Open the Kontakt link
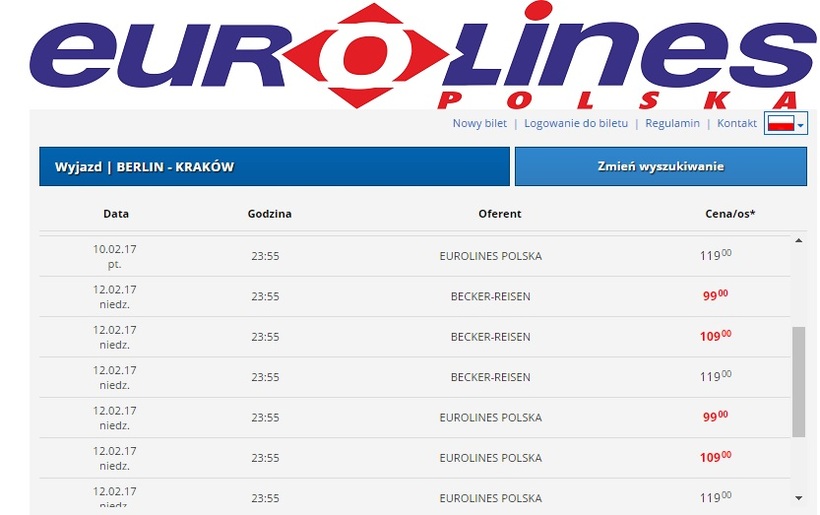Image resolution: width=820 pixels, height=515 pixels. pos(736,123)
